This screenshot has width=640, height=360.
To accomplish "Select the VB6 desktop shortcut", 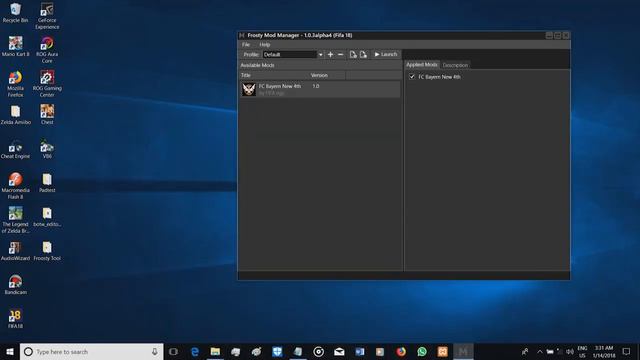I will (47, 149).
